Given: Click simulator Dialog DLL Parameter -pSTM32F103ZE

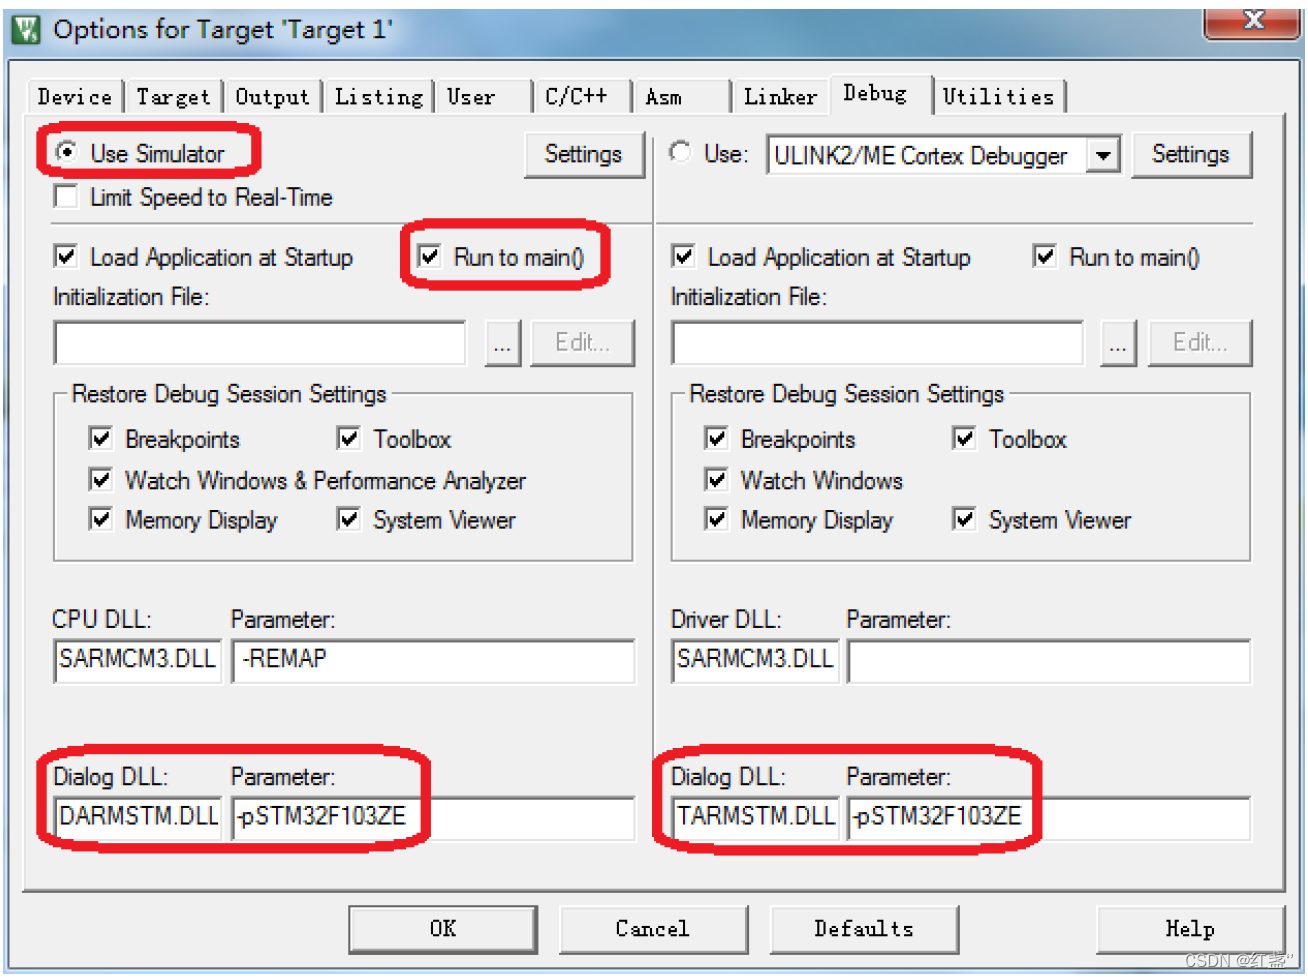Looking at the screenshot, I should point(433,817).
